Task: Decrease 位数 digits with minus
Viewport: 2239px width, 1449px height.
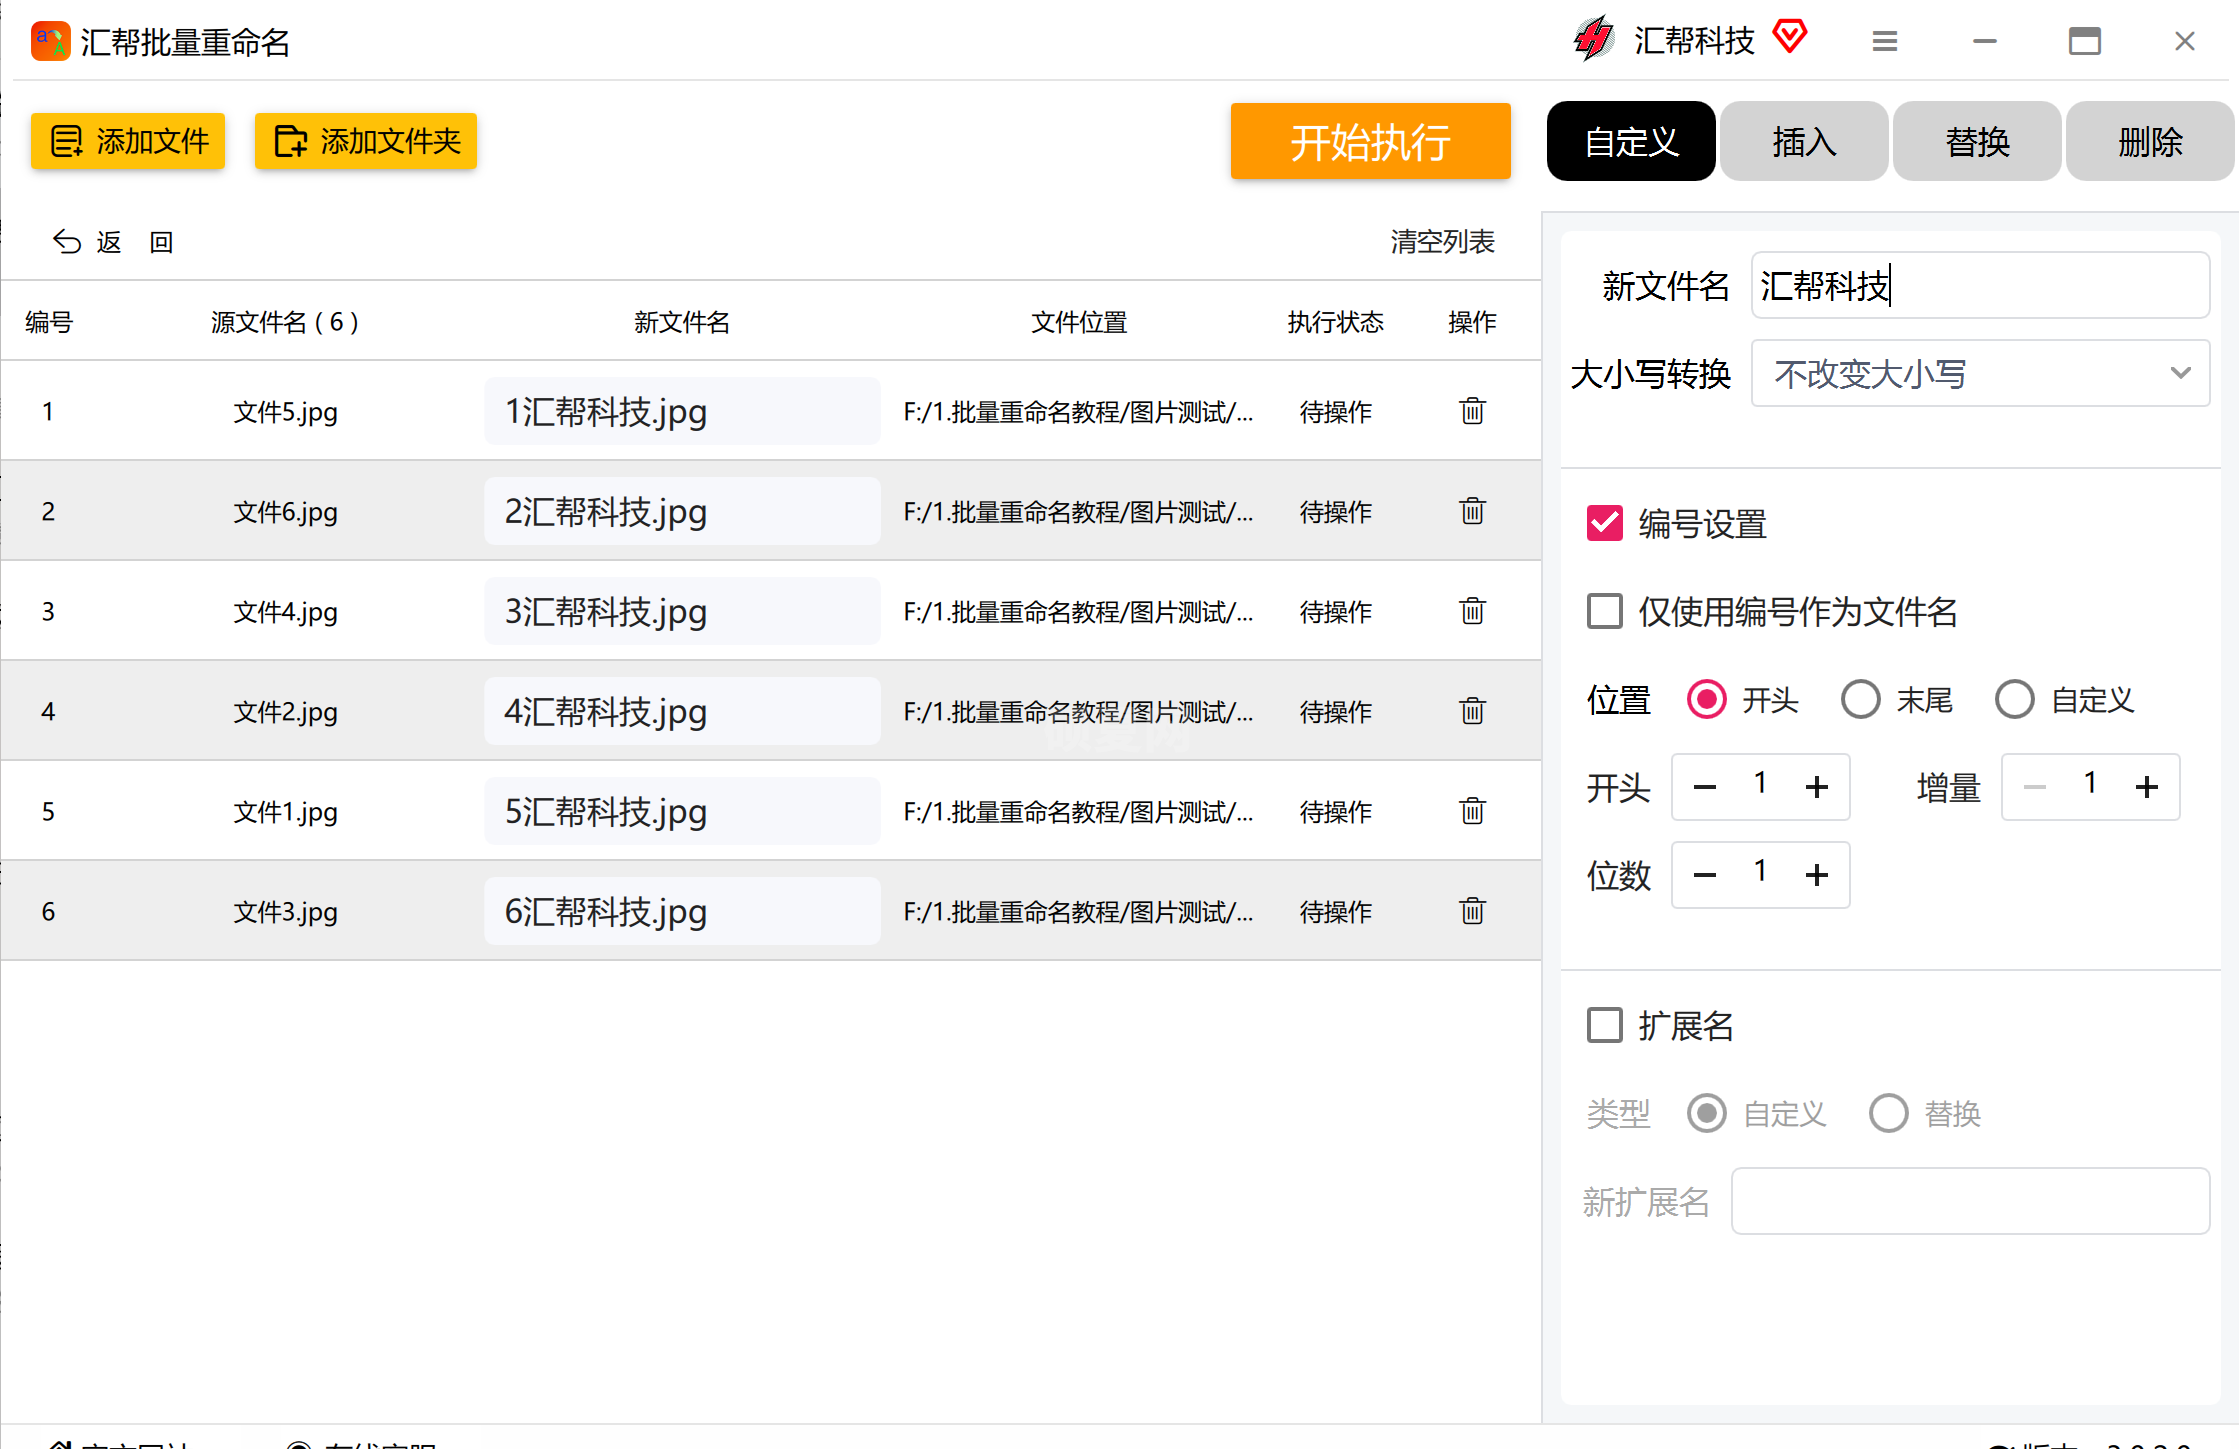Action: tap(1705, 875)
